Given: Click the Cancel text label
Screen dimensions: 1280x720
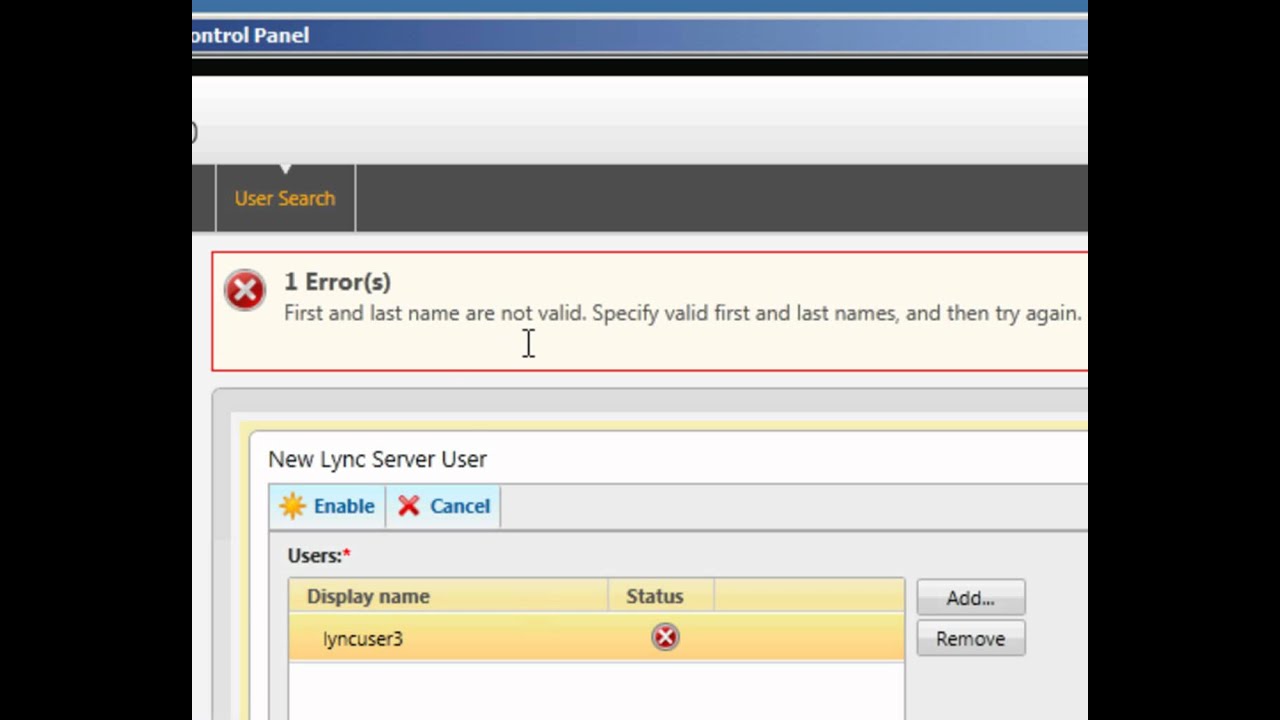Looking at the screenshot, I should point(460,506).
